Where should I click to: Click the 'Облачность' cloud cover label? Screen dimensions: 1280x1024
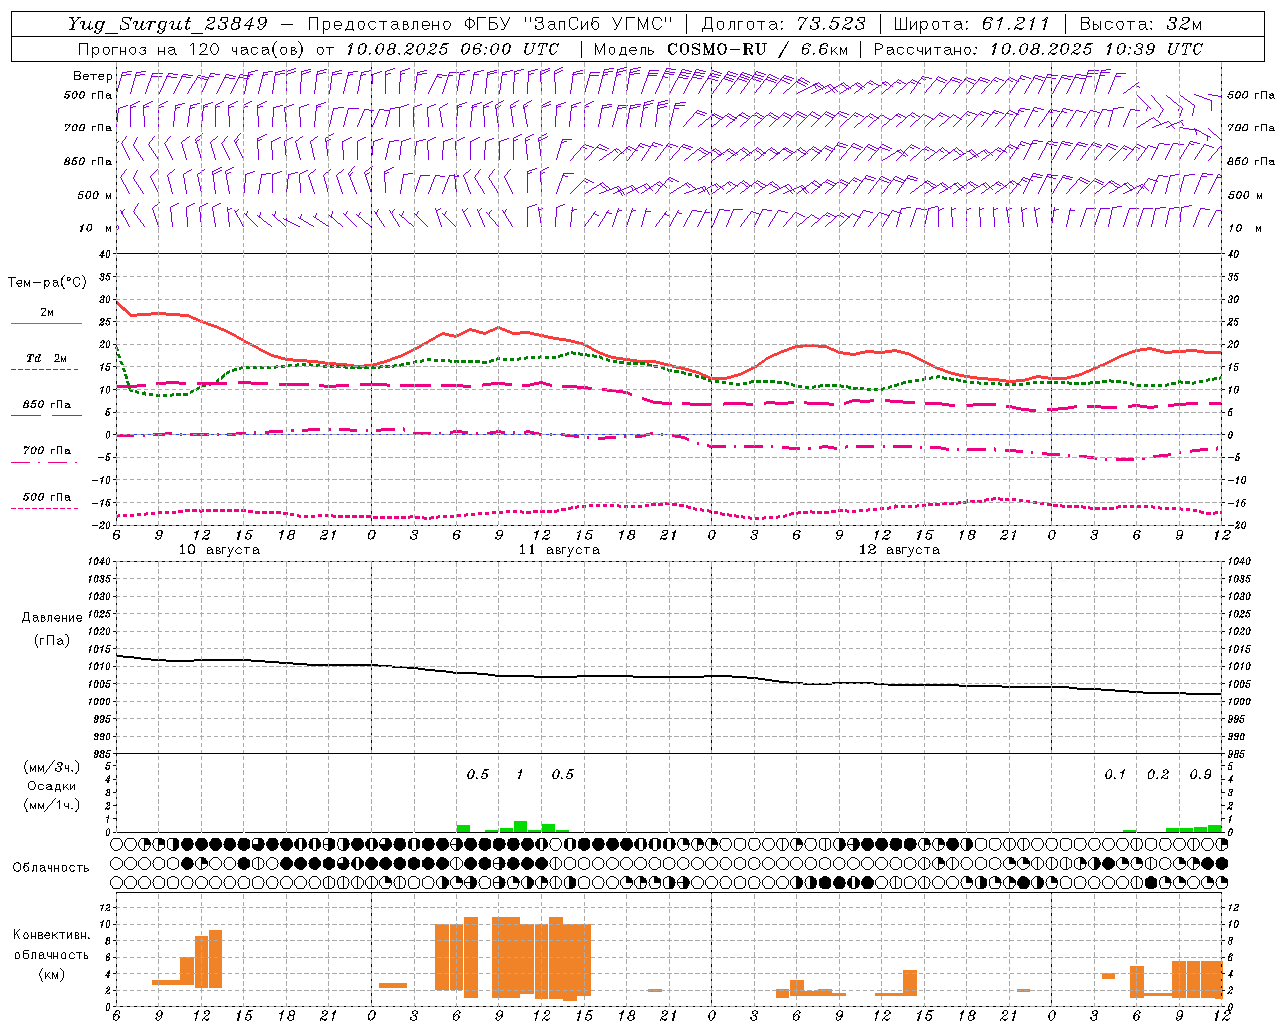click(51, 867)
